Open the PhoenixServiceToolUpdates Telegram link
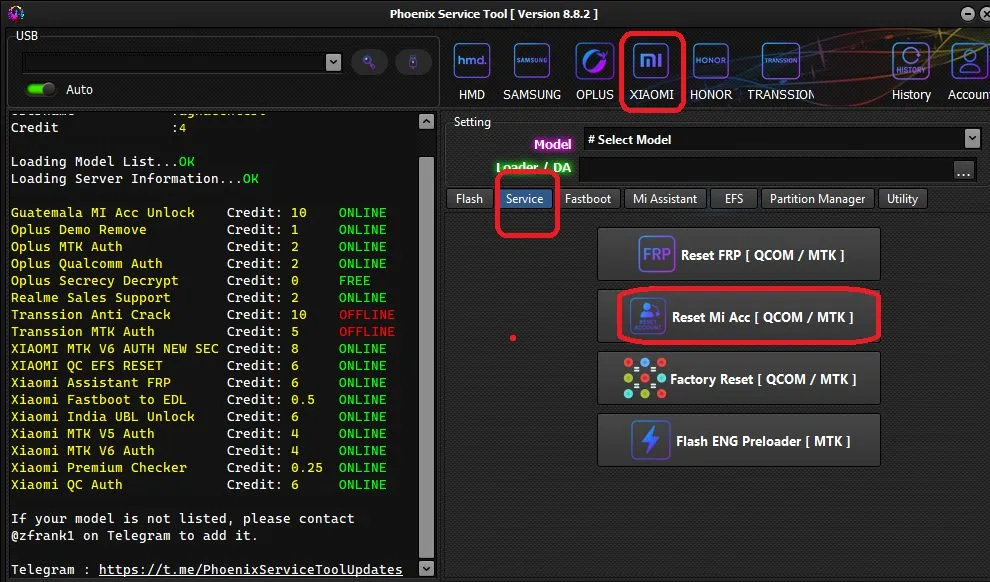 click(x=251, y=569)
